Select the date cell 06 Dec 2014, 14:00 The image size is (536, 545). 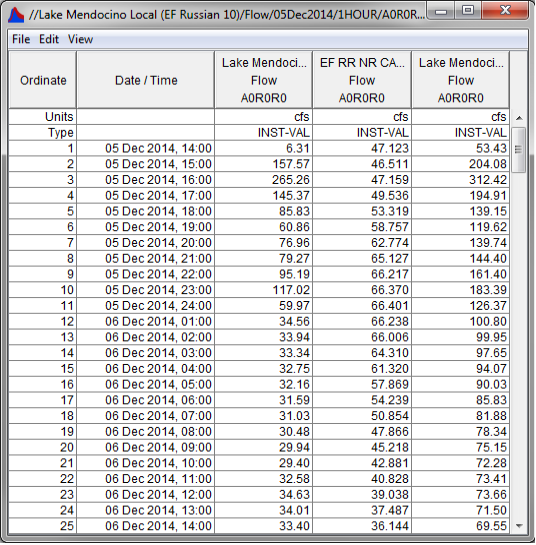point(146,526)
